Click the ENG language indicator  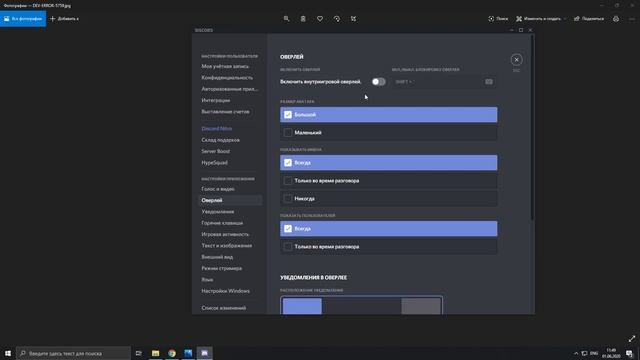594,353
